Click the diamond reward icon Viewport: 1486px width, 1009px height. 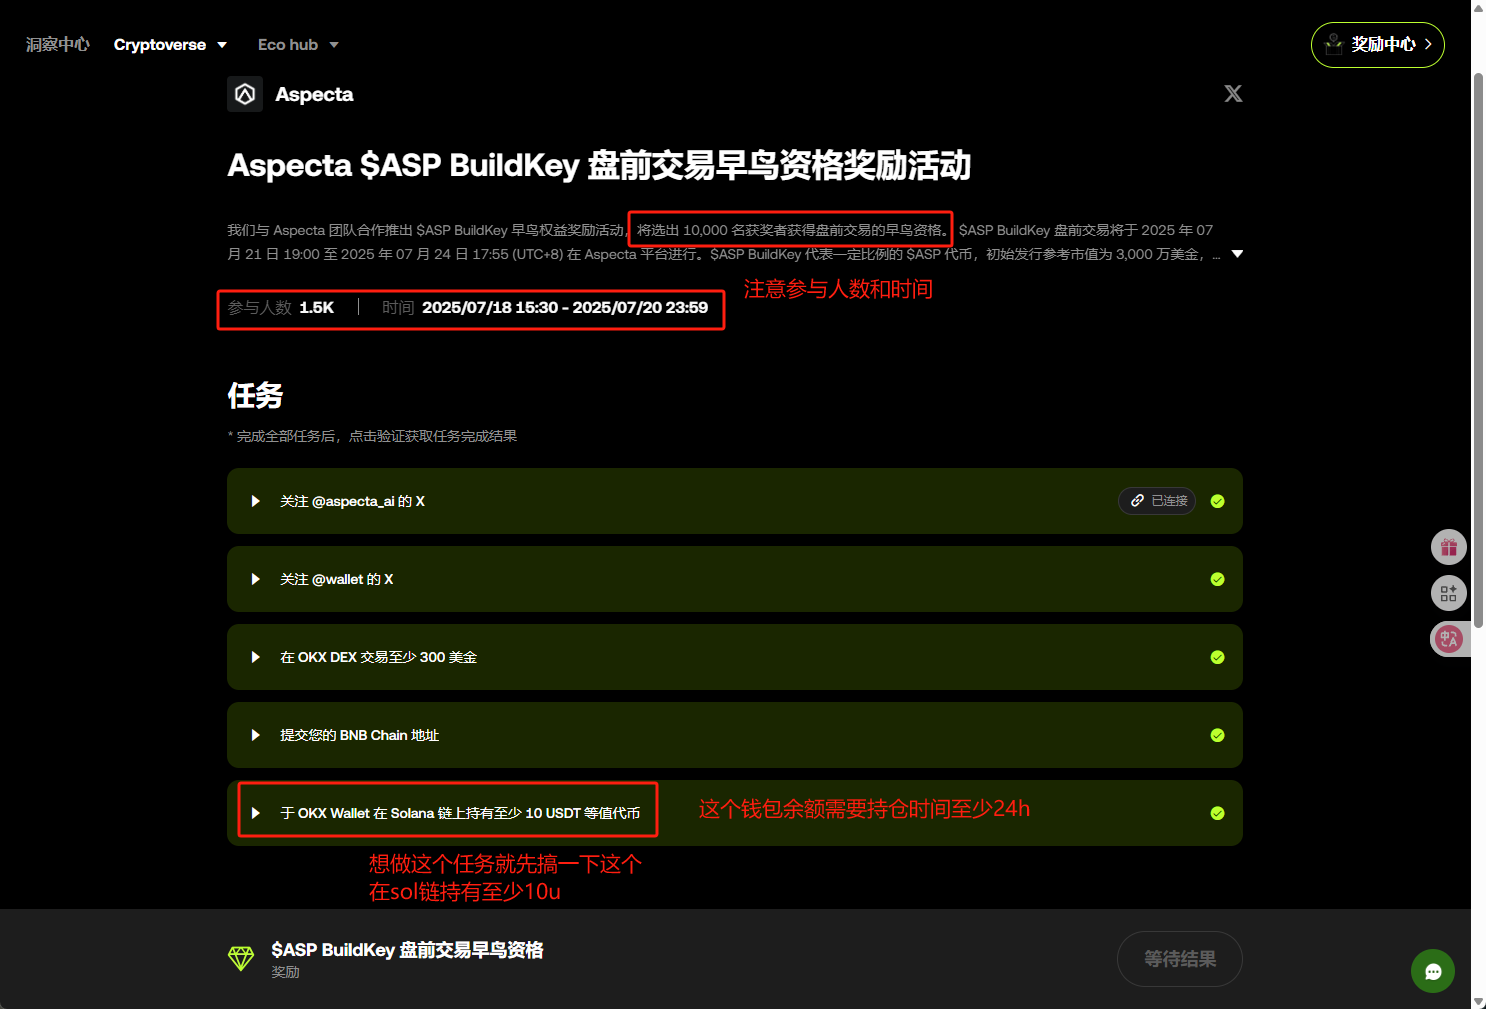[x=241, y=958]
